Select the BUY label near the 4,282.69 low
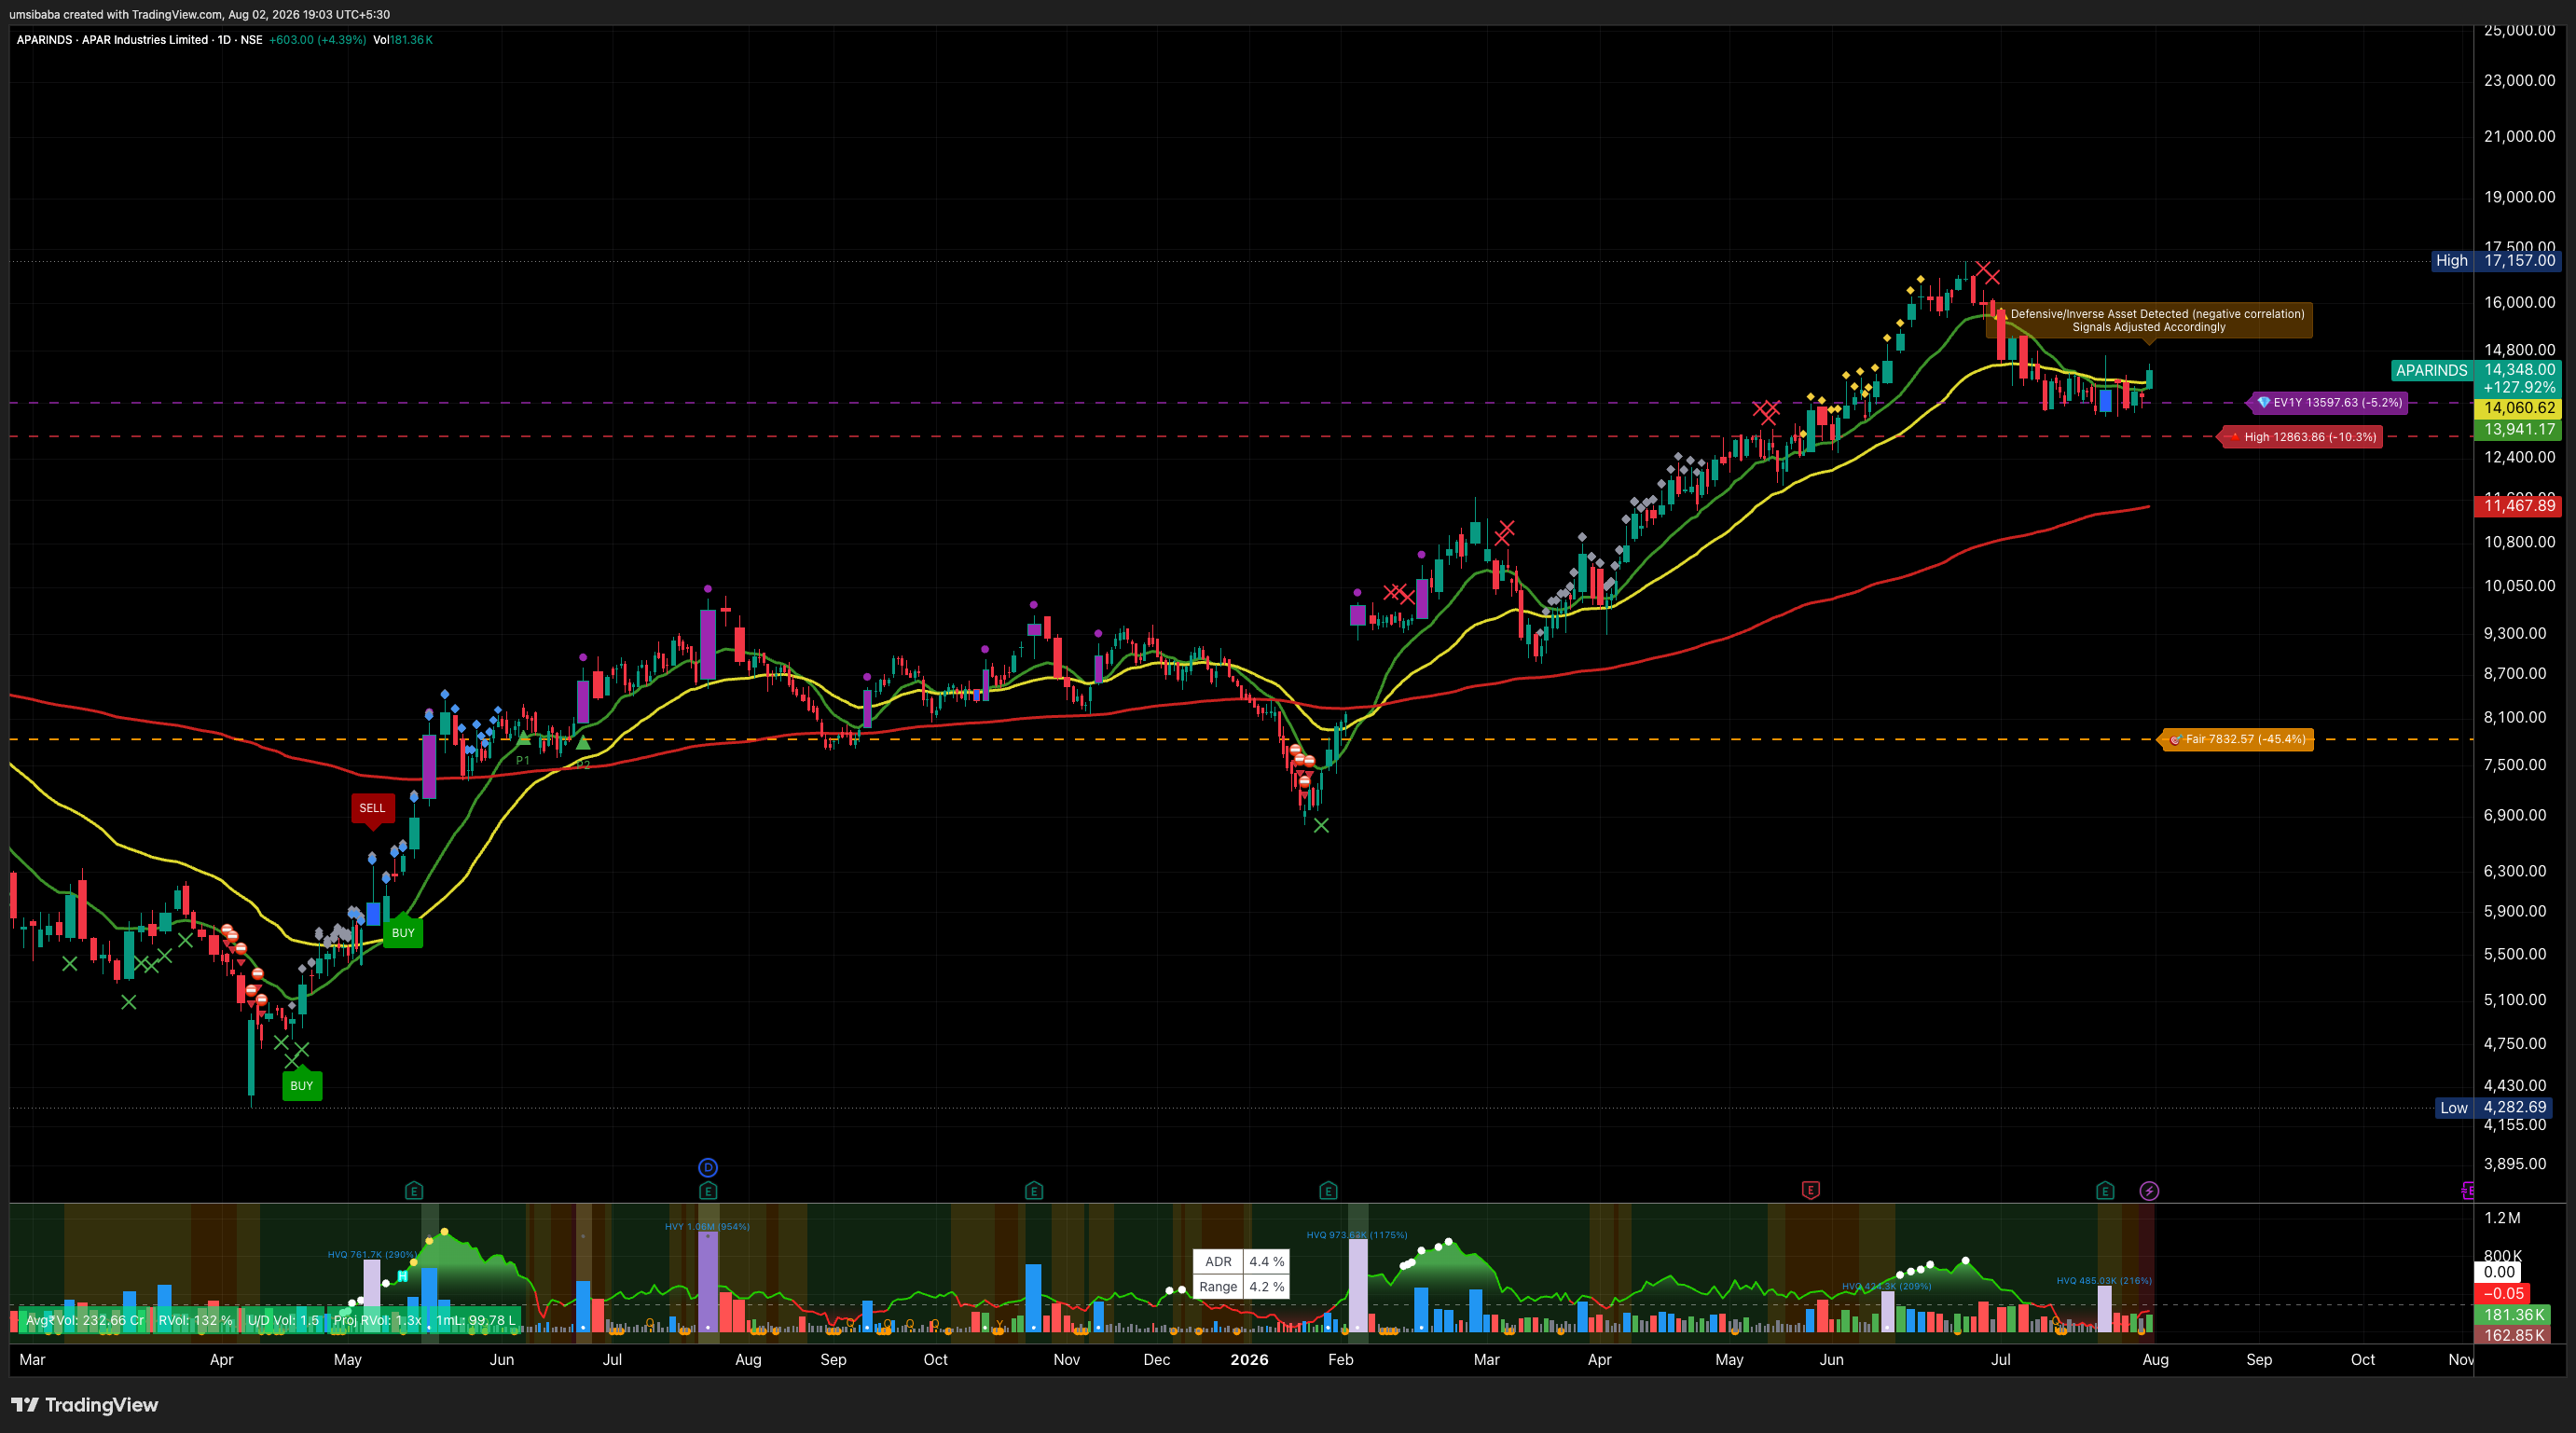Viewport: 2576px width, 1433px height. [302, 1085]
